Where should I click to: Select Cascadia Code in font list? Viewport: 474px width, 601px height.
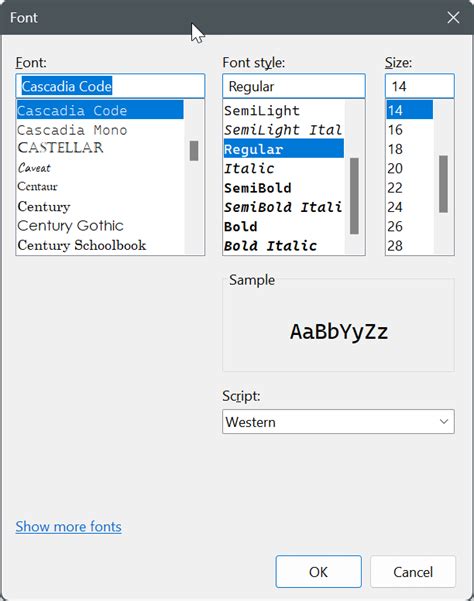tap(100, 110)
